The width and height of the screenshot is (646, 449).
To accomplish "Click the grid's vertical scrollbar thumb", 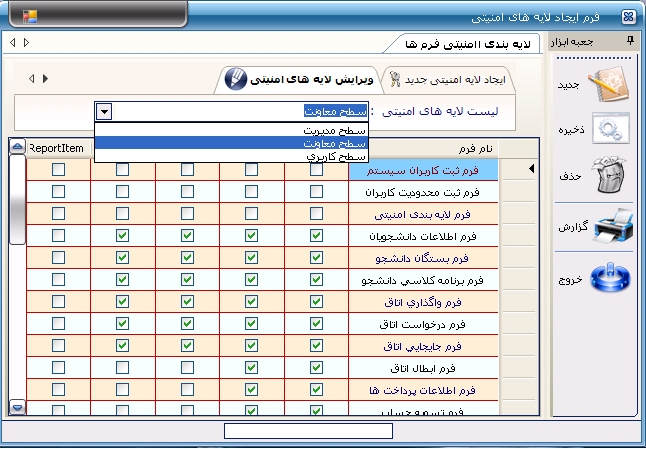I will pyautogui.click(x=17, y=199).
